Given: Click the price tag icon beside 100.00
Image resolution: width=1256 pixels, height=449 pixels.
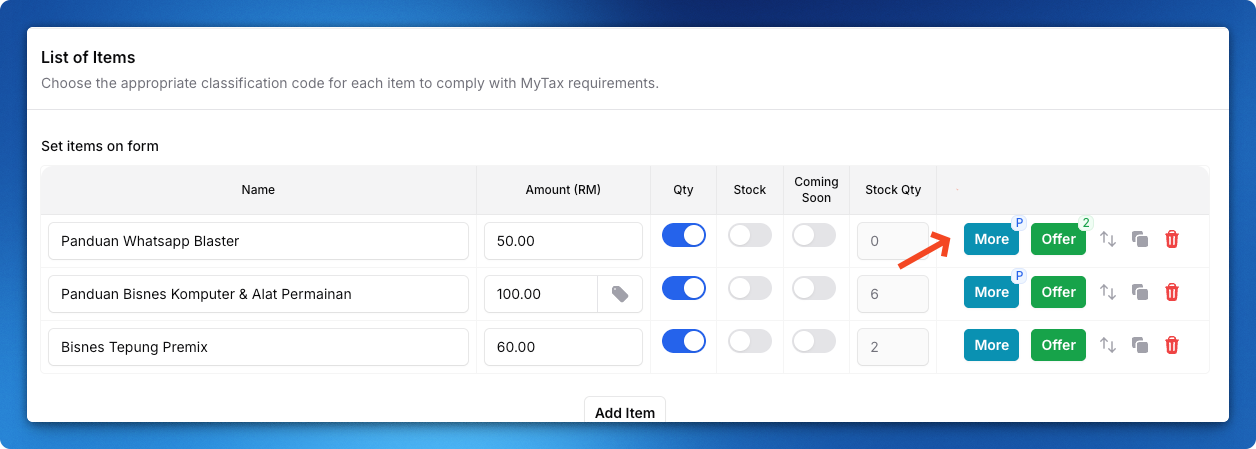Looking at the screenshot, I should tap(620, 294).
